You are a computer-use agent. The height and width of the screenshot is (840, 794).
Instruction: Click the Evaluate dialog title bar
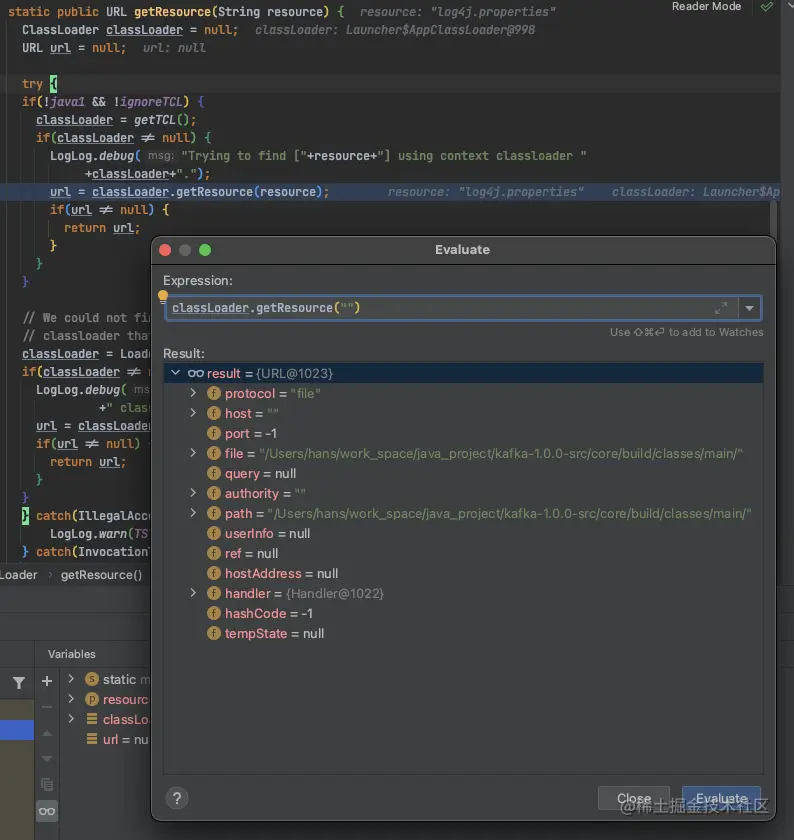462,250
